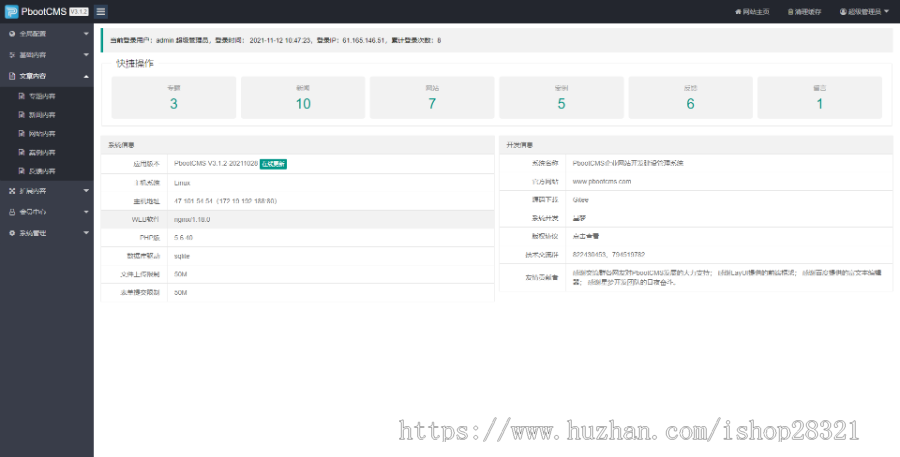The width and height of the screenshot is (900, 457).
Task: Click the PbootCMS title text
Action: [x=44, y=11]
